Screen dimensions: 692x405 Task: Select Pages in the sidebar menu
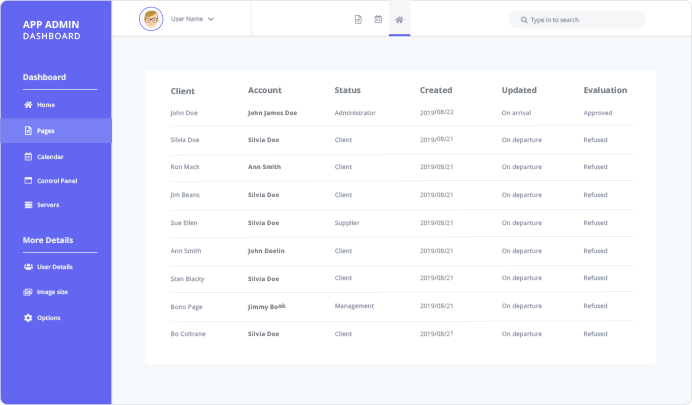pos(45,131)
